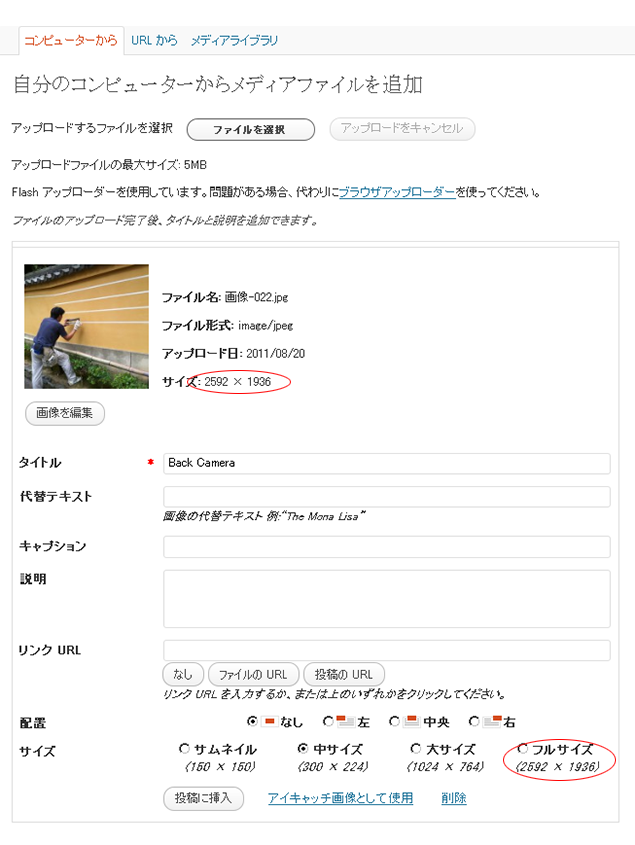Open the ブラウザアップローダー link
Viewport: 635px width, 845px height.
click(x=397, y=192)
